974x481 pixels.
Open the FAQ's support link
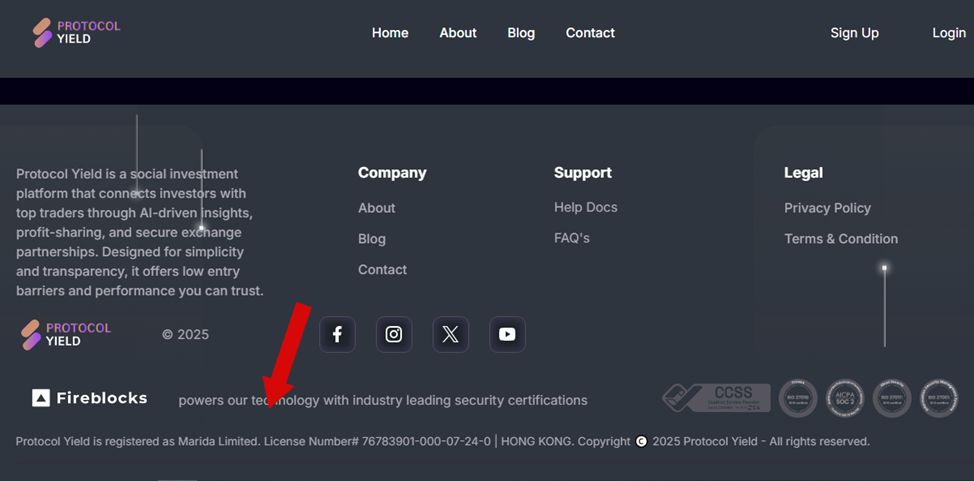(x=572, y=238)
